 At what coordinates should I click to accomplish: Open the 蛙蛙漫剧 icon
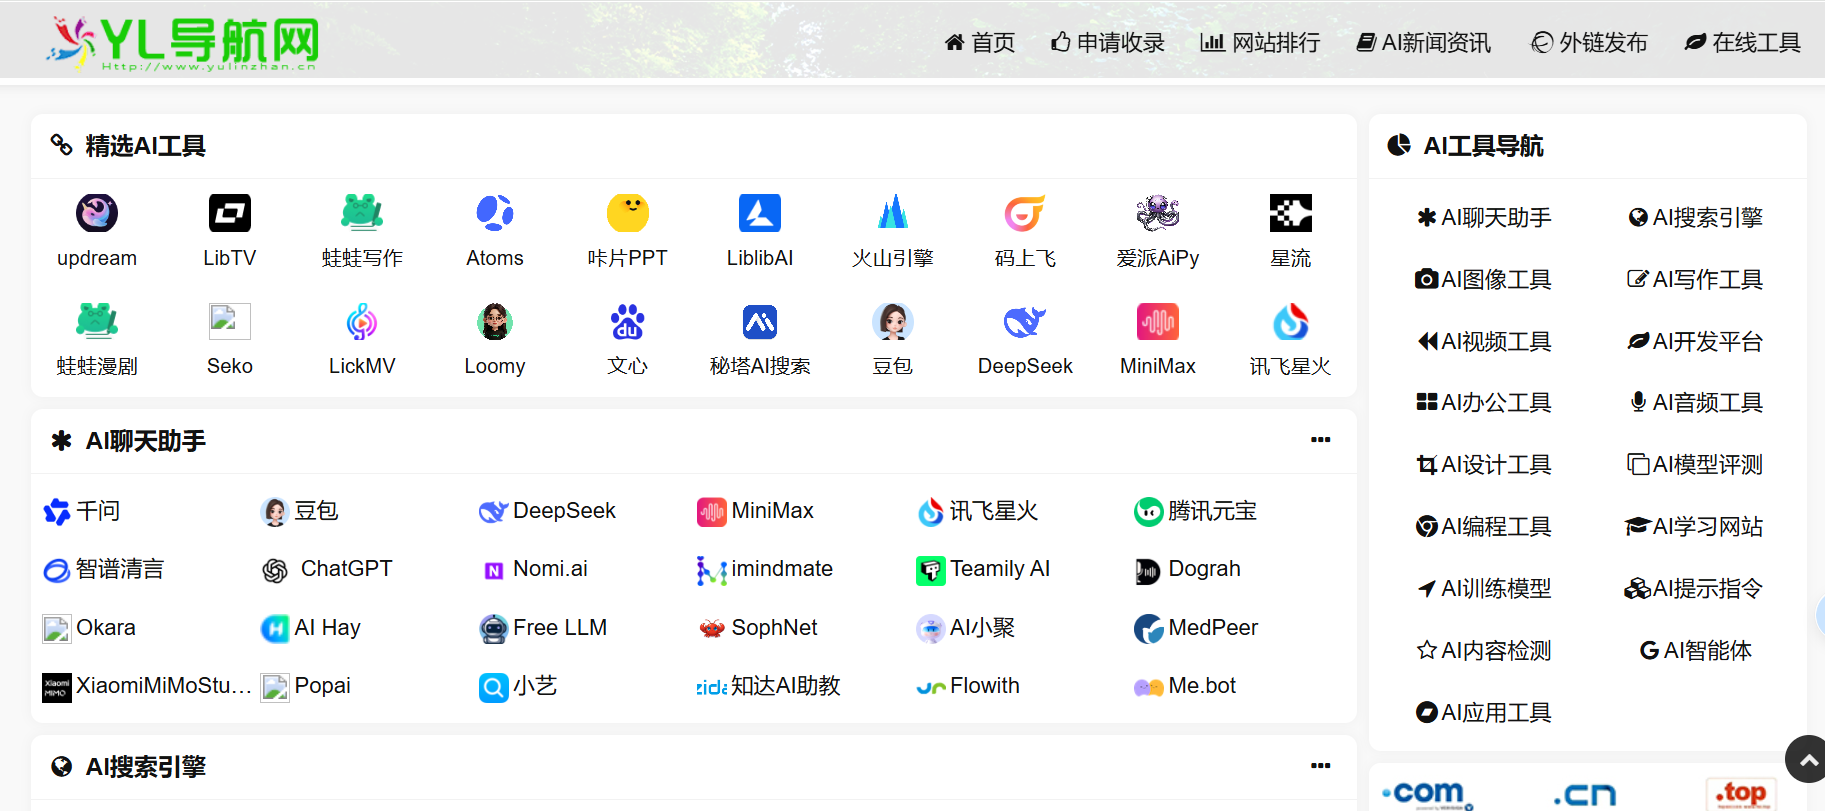[97, 322]
